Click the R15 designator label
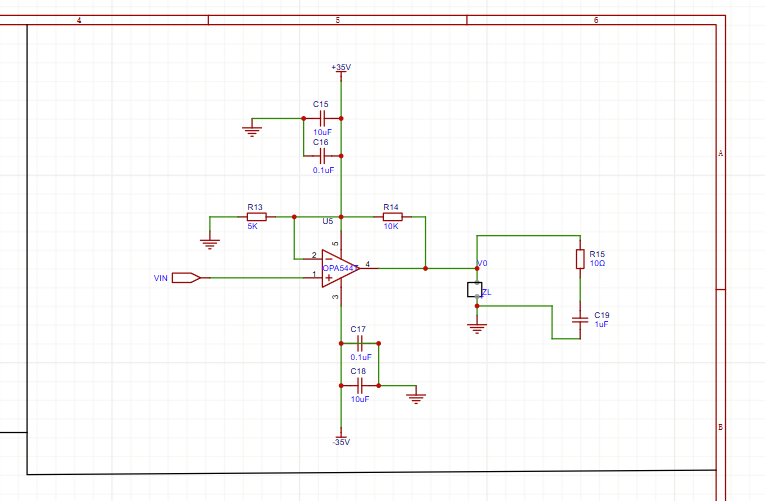765x501 pixels. 597,254
